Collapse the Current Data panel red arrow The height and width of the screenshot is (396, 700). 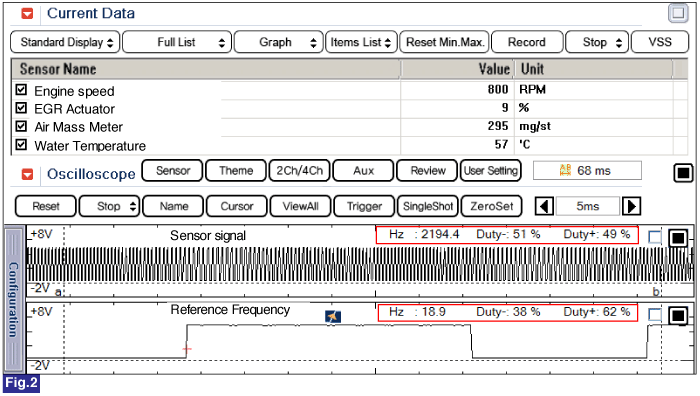[x=27, y=13]
